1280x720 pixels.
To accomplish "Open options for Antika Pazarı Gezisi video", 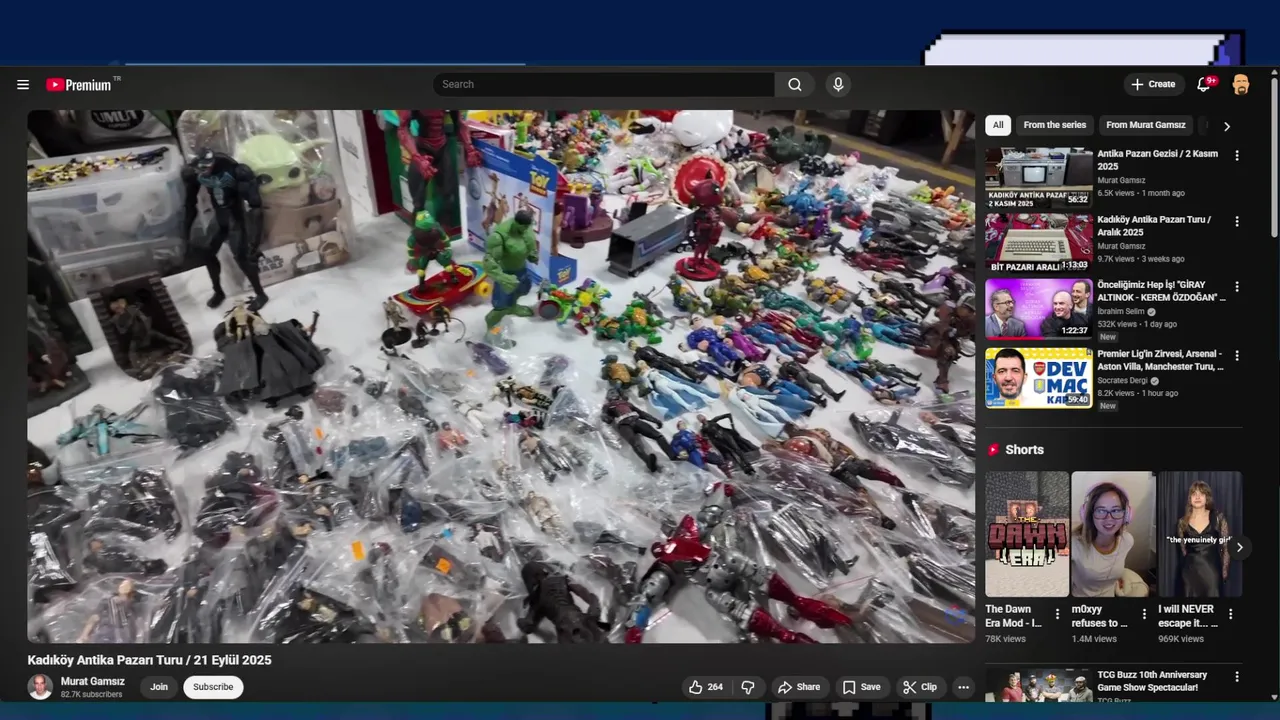I will tap(1237, 156).
